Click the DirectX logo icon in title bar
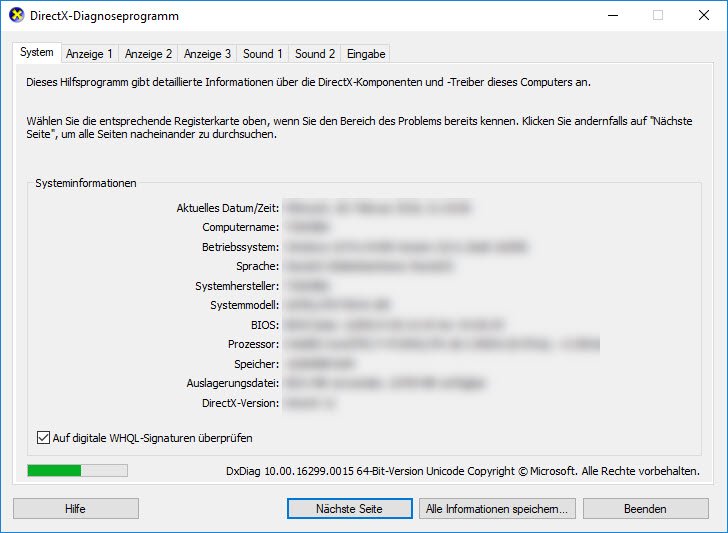This screenshot has height=533, width=728. tap(16, 15)
